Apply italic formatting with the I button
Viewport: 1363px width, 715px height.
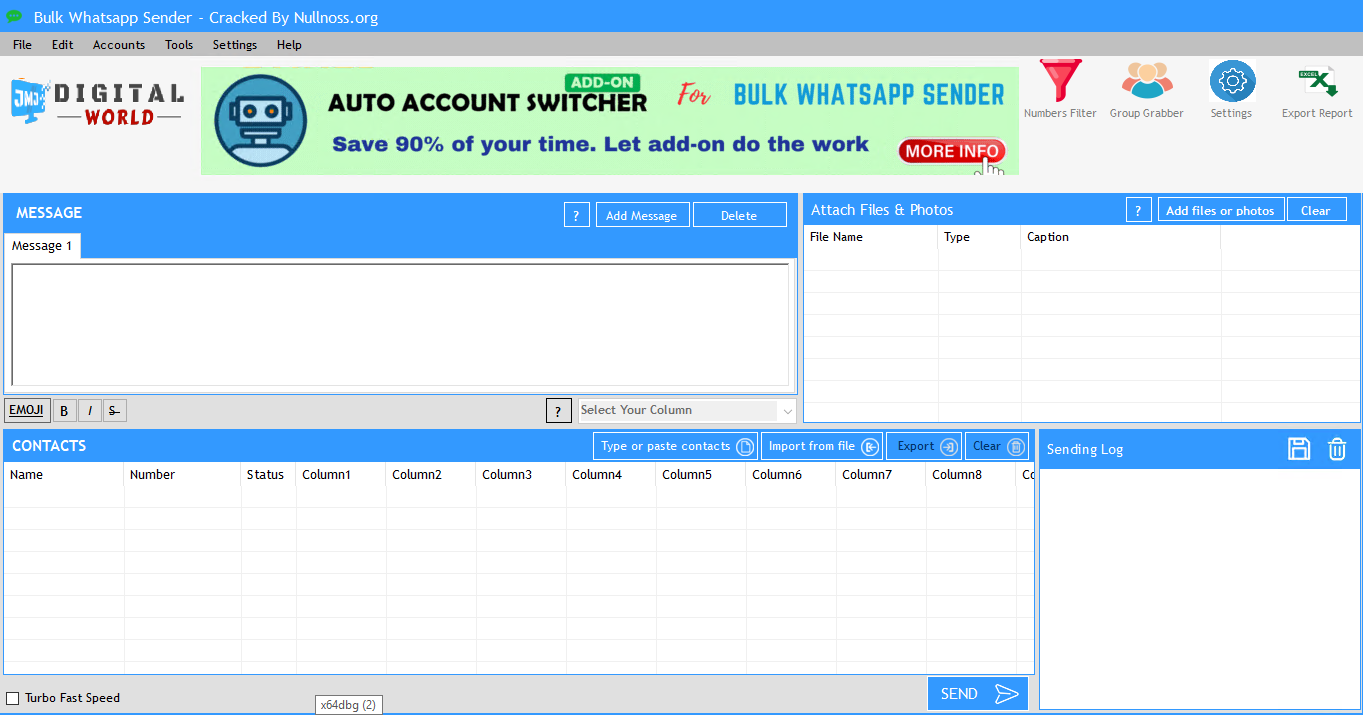tap(90, 410)
